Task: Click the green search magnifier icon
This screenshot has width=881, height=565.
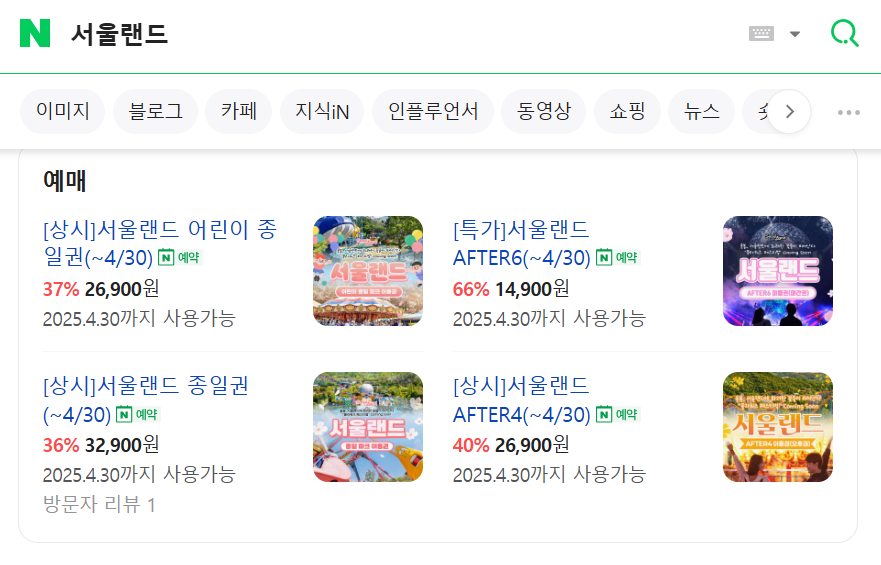Action: (x=844, y=33)
